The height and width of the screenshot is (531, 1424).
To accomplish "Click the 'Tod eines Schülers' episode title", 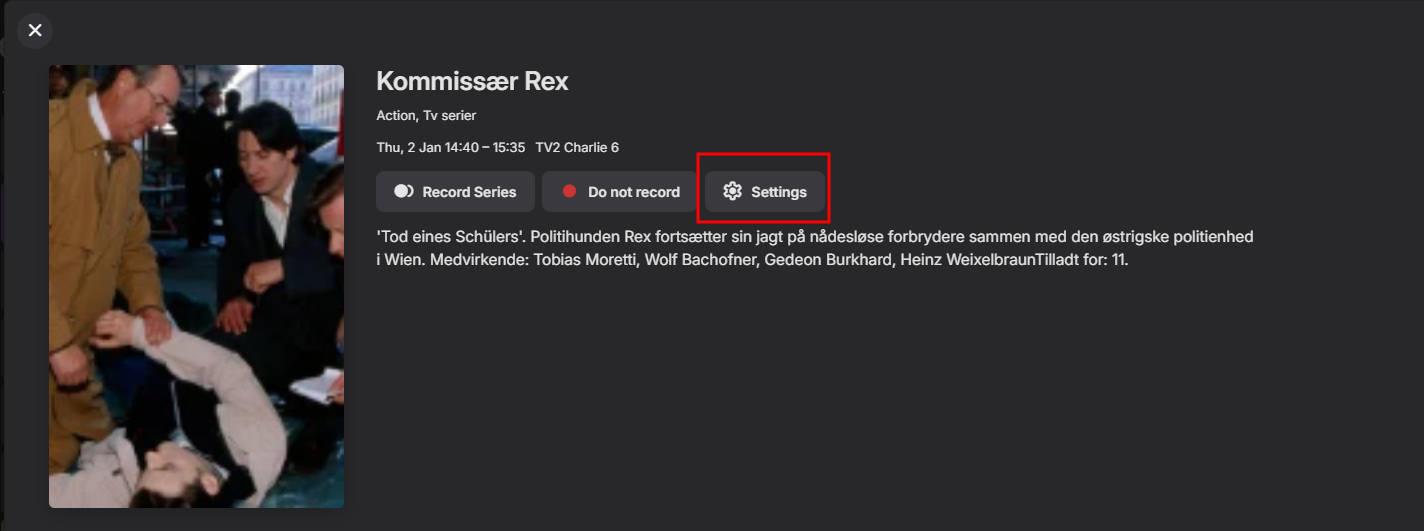I will pyautogui.click(x=450, y=237).
